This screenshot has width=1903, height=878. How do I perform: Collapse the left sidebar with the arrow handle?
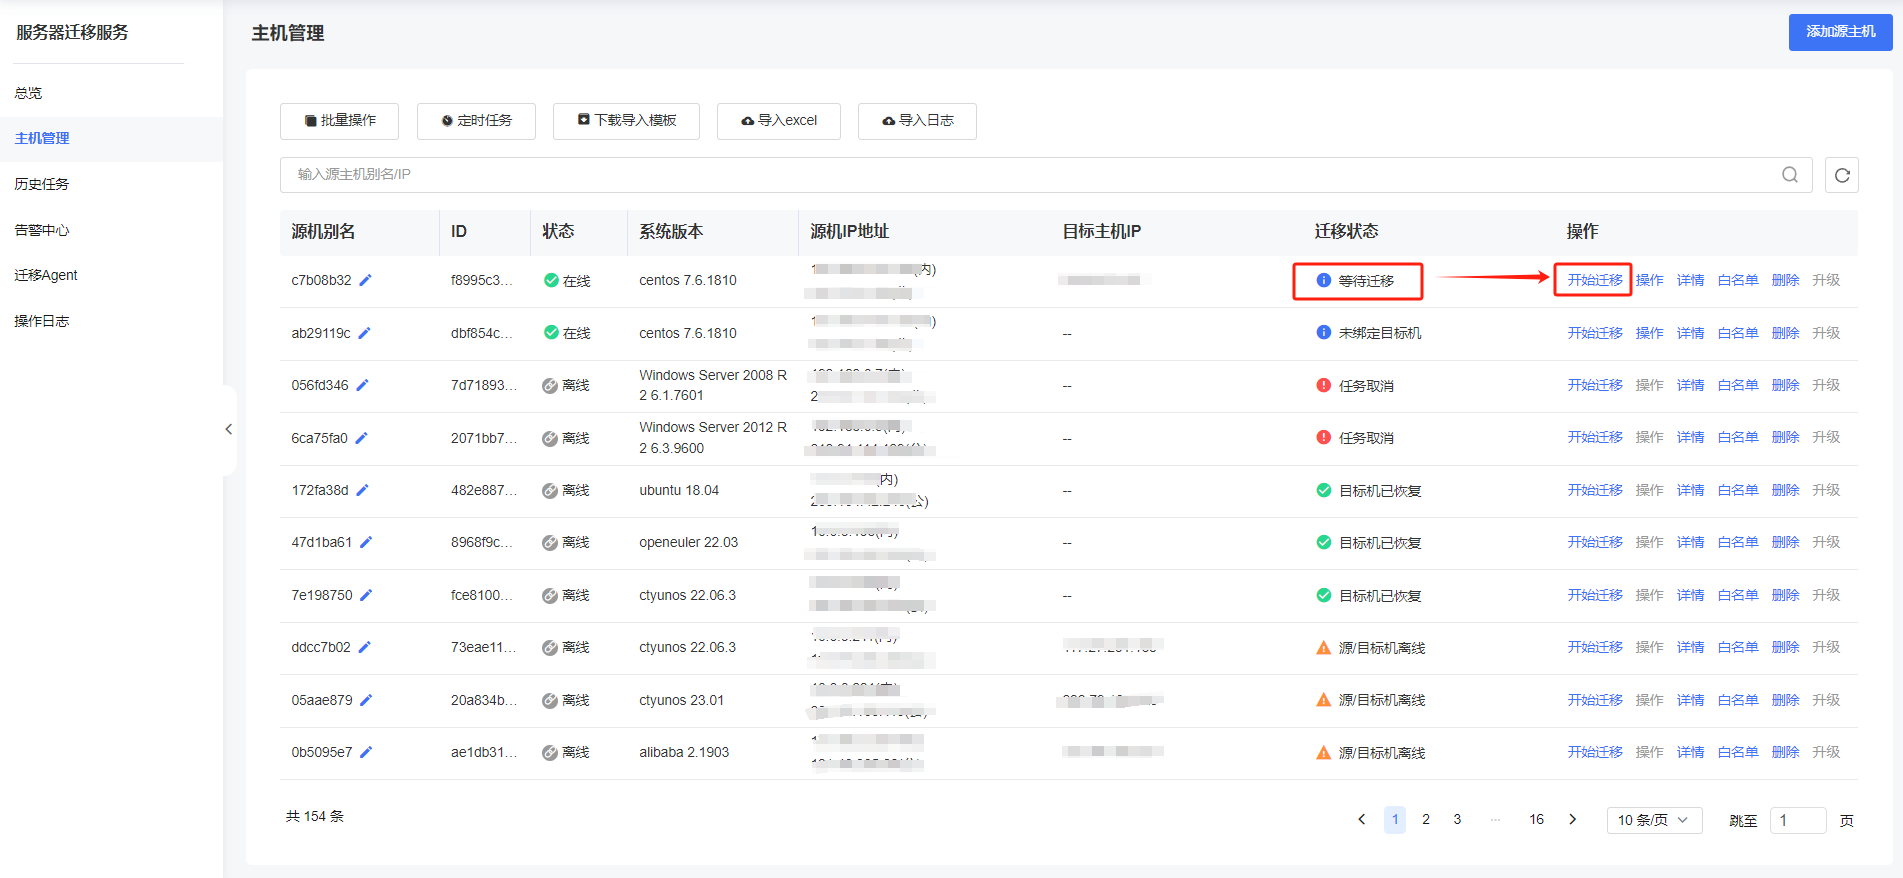(x=229, y=429)
